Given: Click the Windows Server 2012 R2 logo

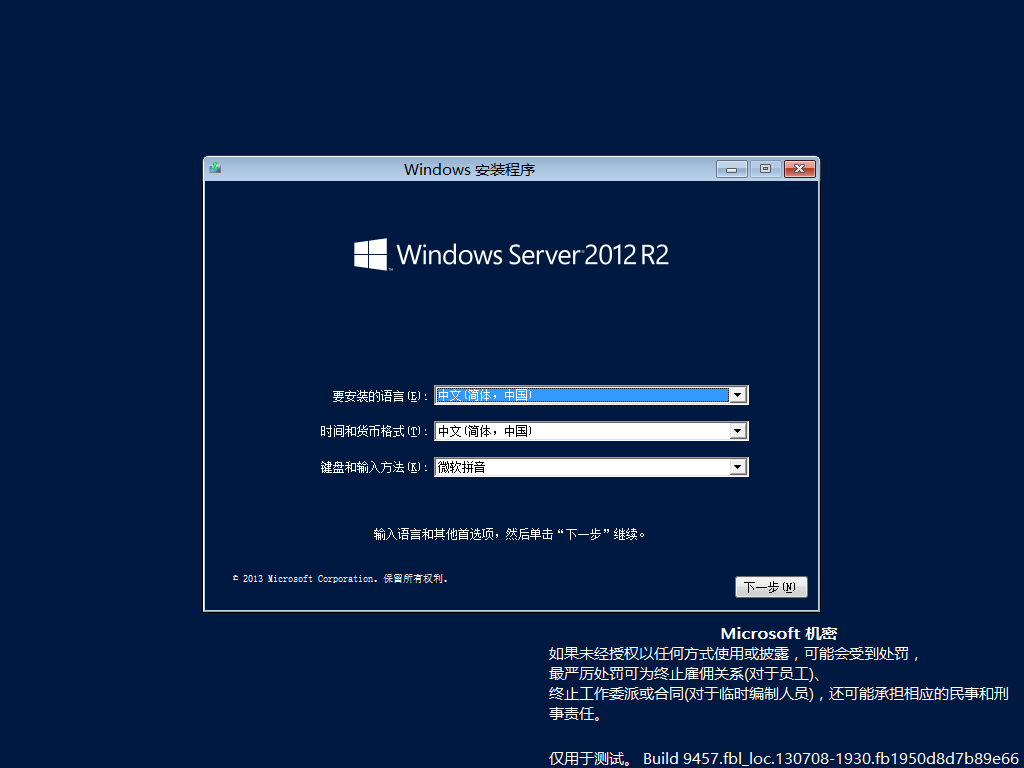Looking at the screenshot, I should point(512,254).
